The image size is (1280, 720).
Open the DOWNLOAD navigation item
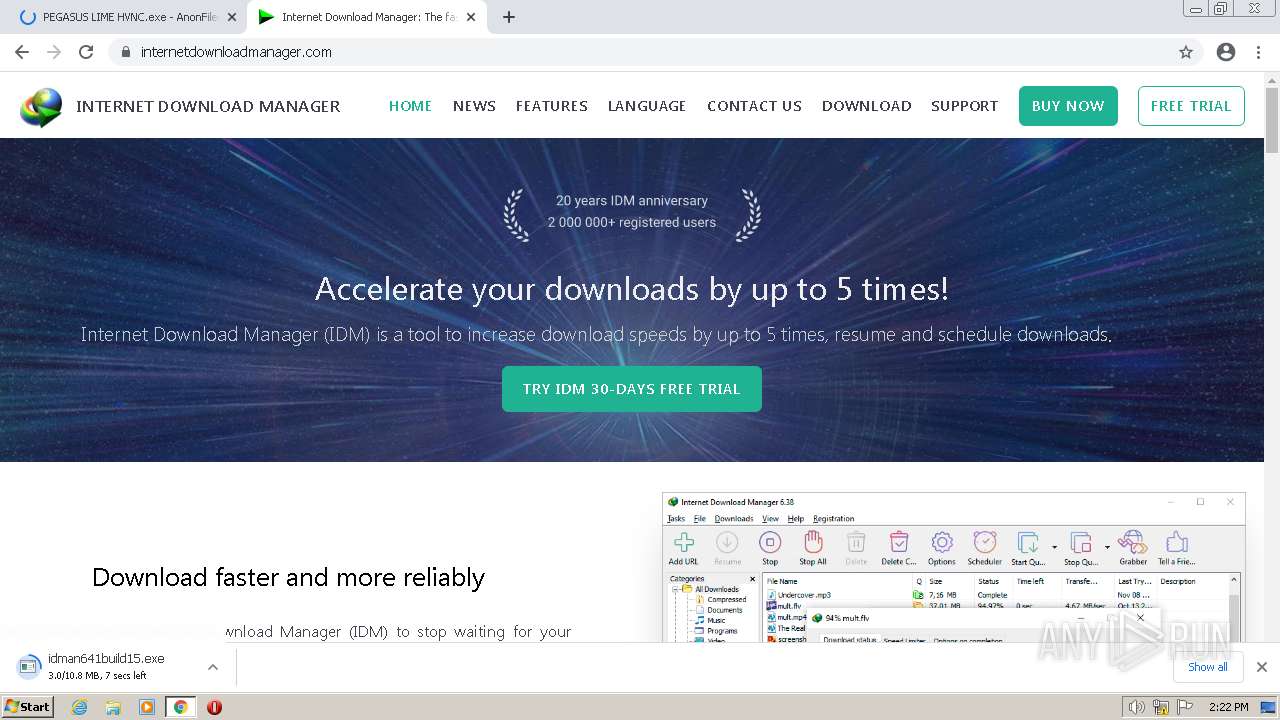tap(866, 106)
